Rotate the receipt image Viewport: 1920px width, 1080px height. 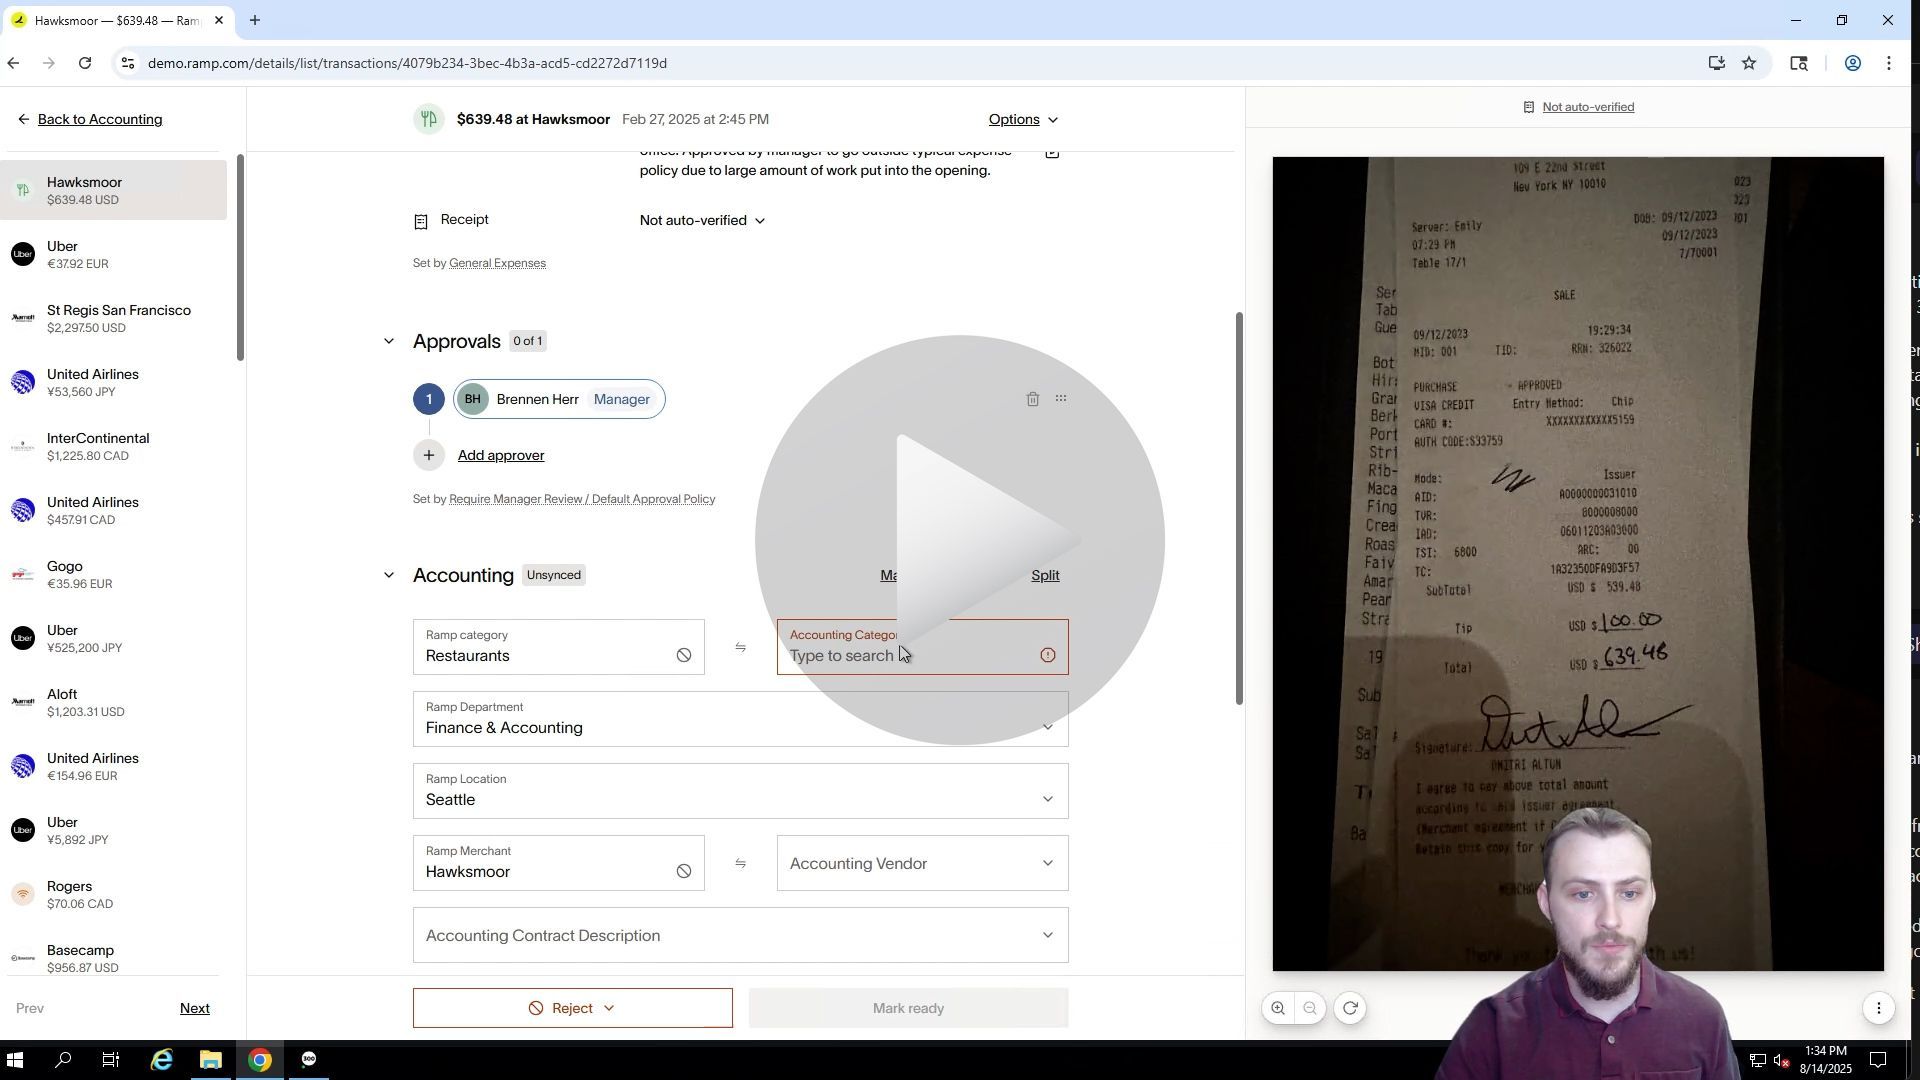(x=1350, y=1008)
